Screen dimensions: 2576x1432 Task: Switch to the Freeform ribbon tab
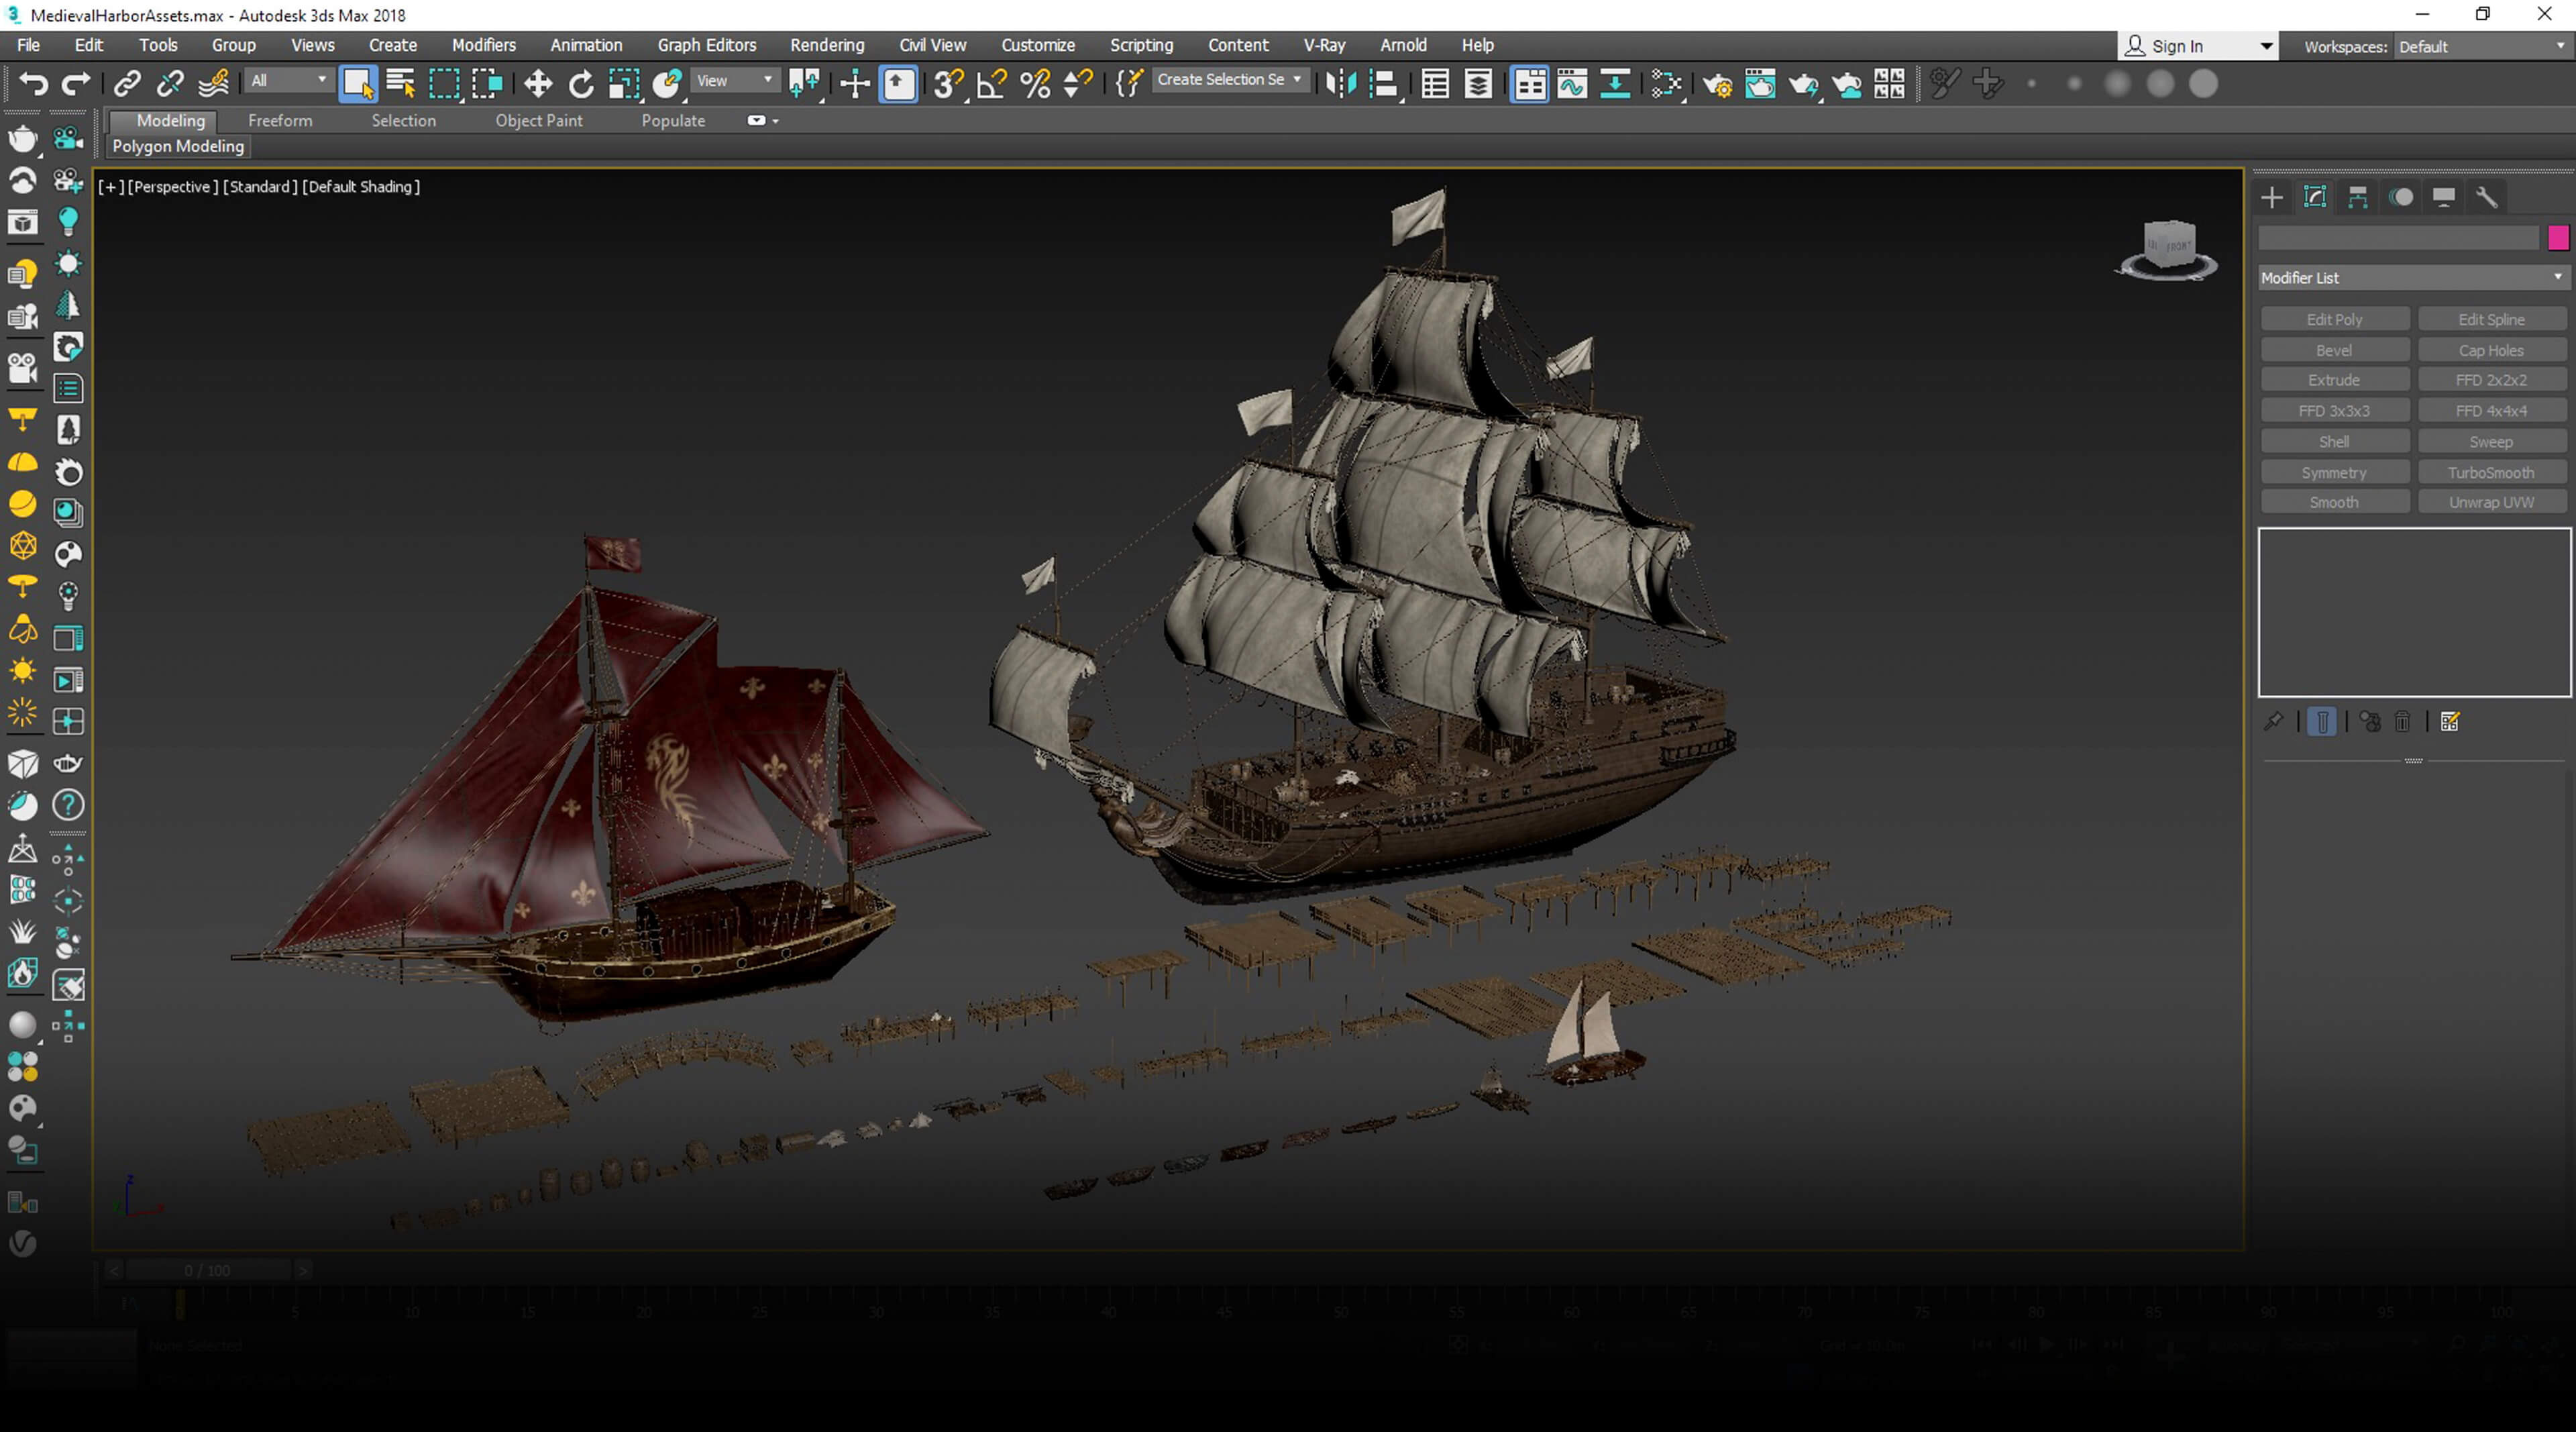point(280,120)
